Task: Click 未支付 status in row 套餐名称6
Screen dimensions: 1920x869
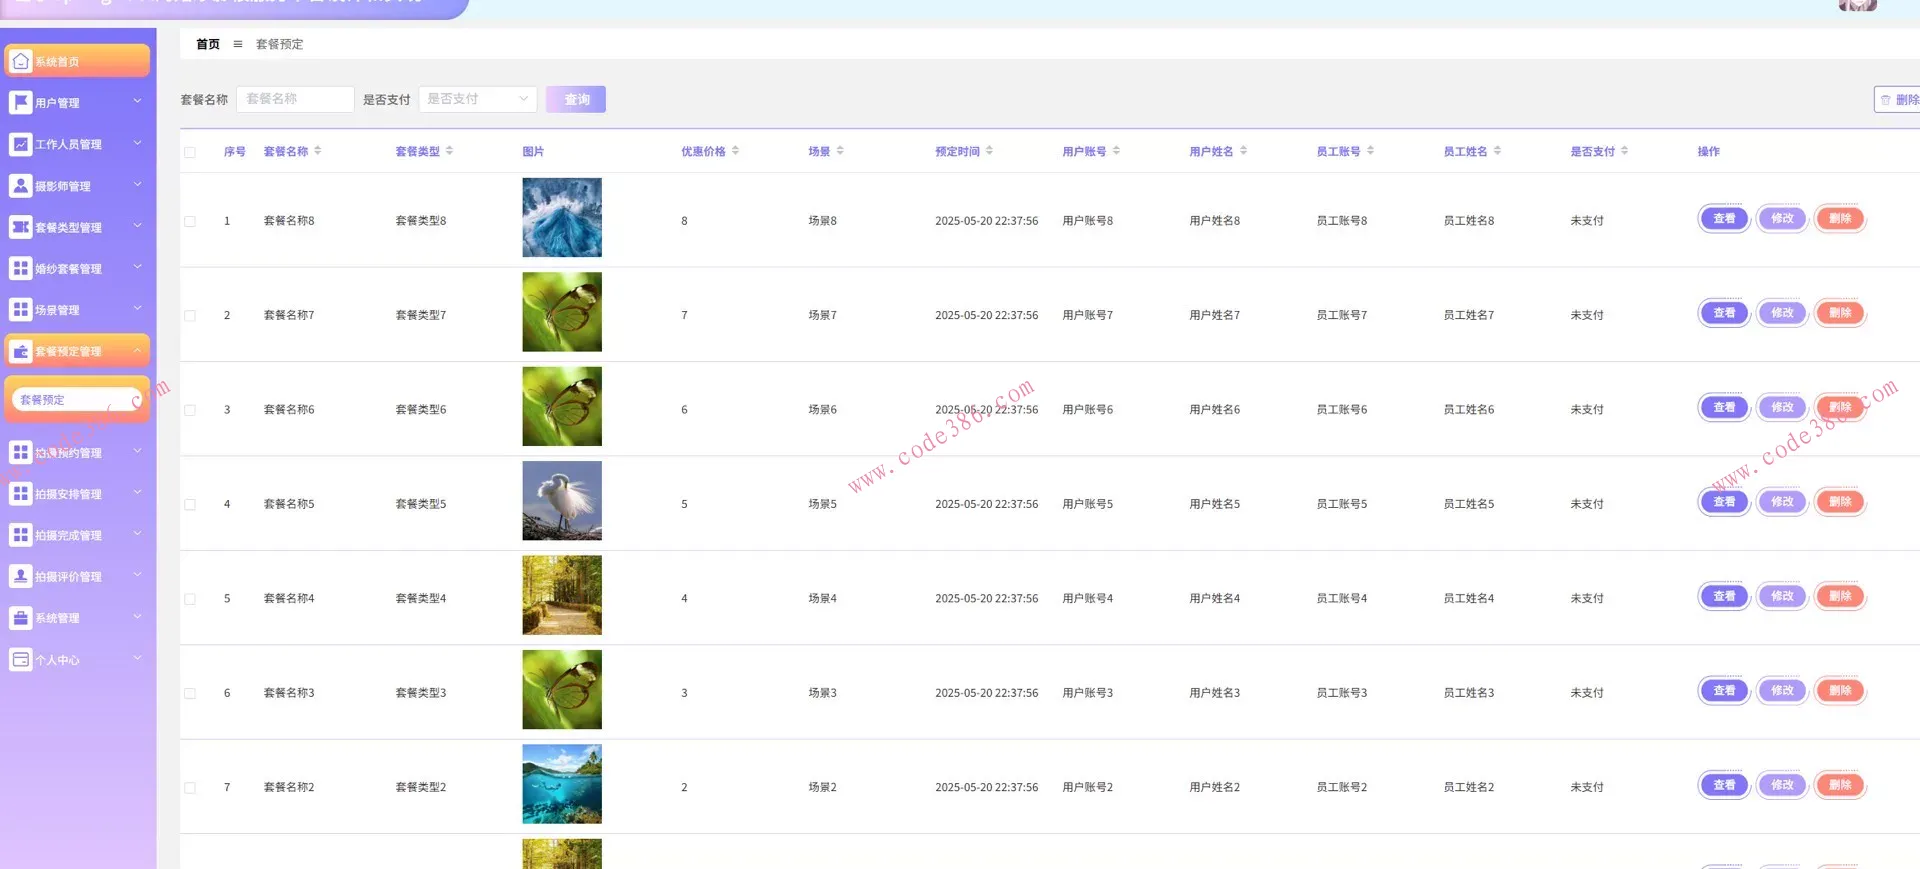Action: (1586, 410)
